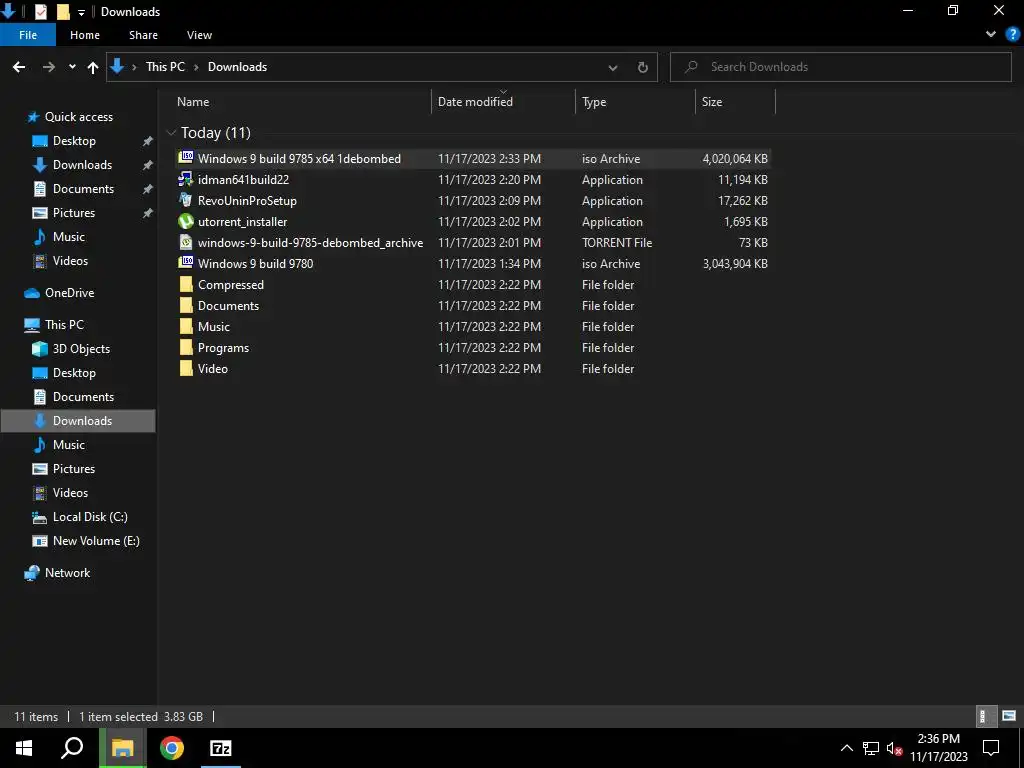Open the Home ribbon tab
The image size is (1024, 768).
point(85,35)
